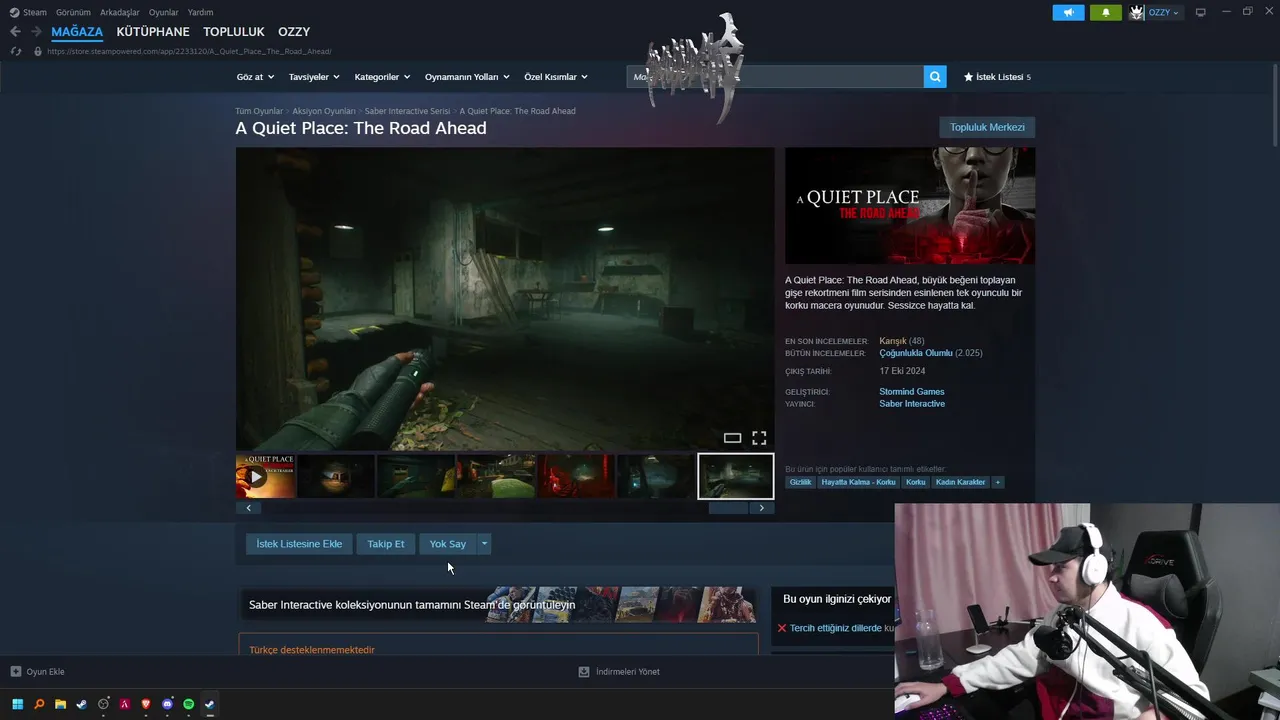Open Spotify from the taskbar

189,704
